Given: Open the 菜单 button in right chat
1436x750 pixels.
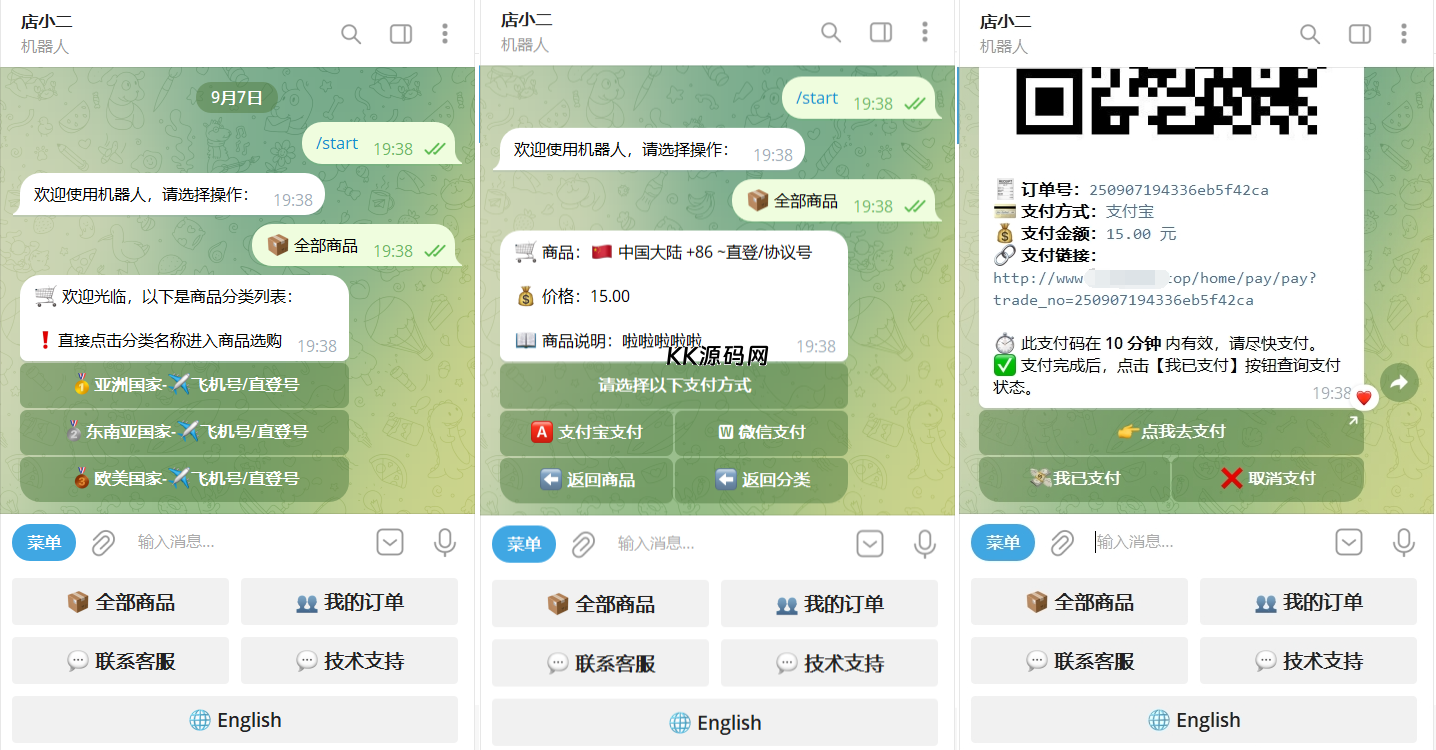Looking at the screenshot, I should click(x=1004, y=543).
